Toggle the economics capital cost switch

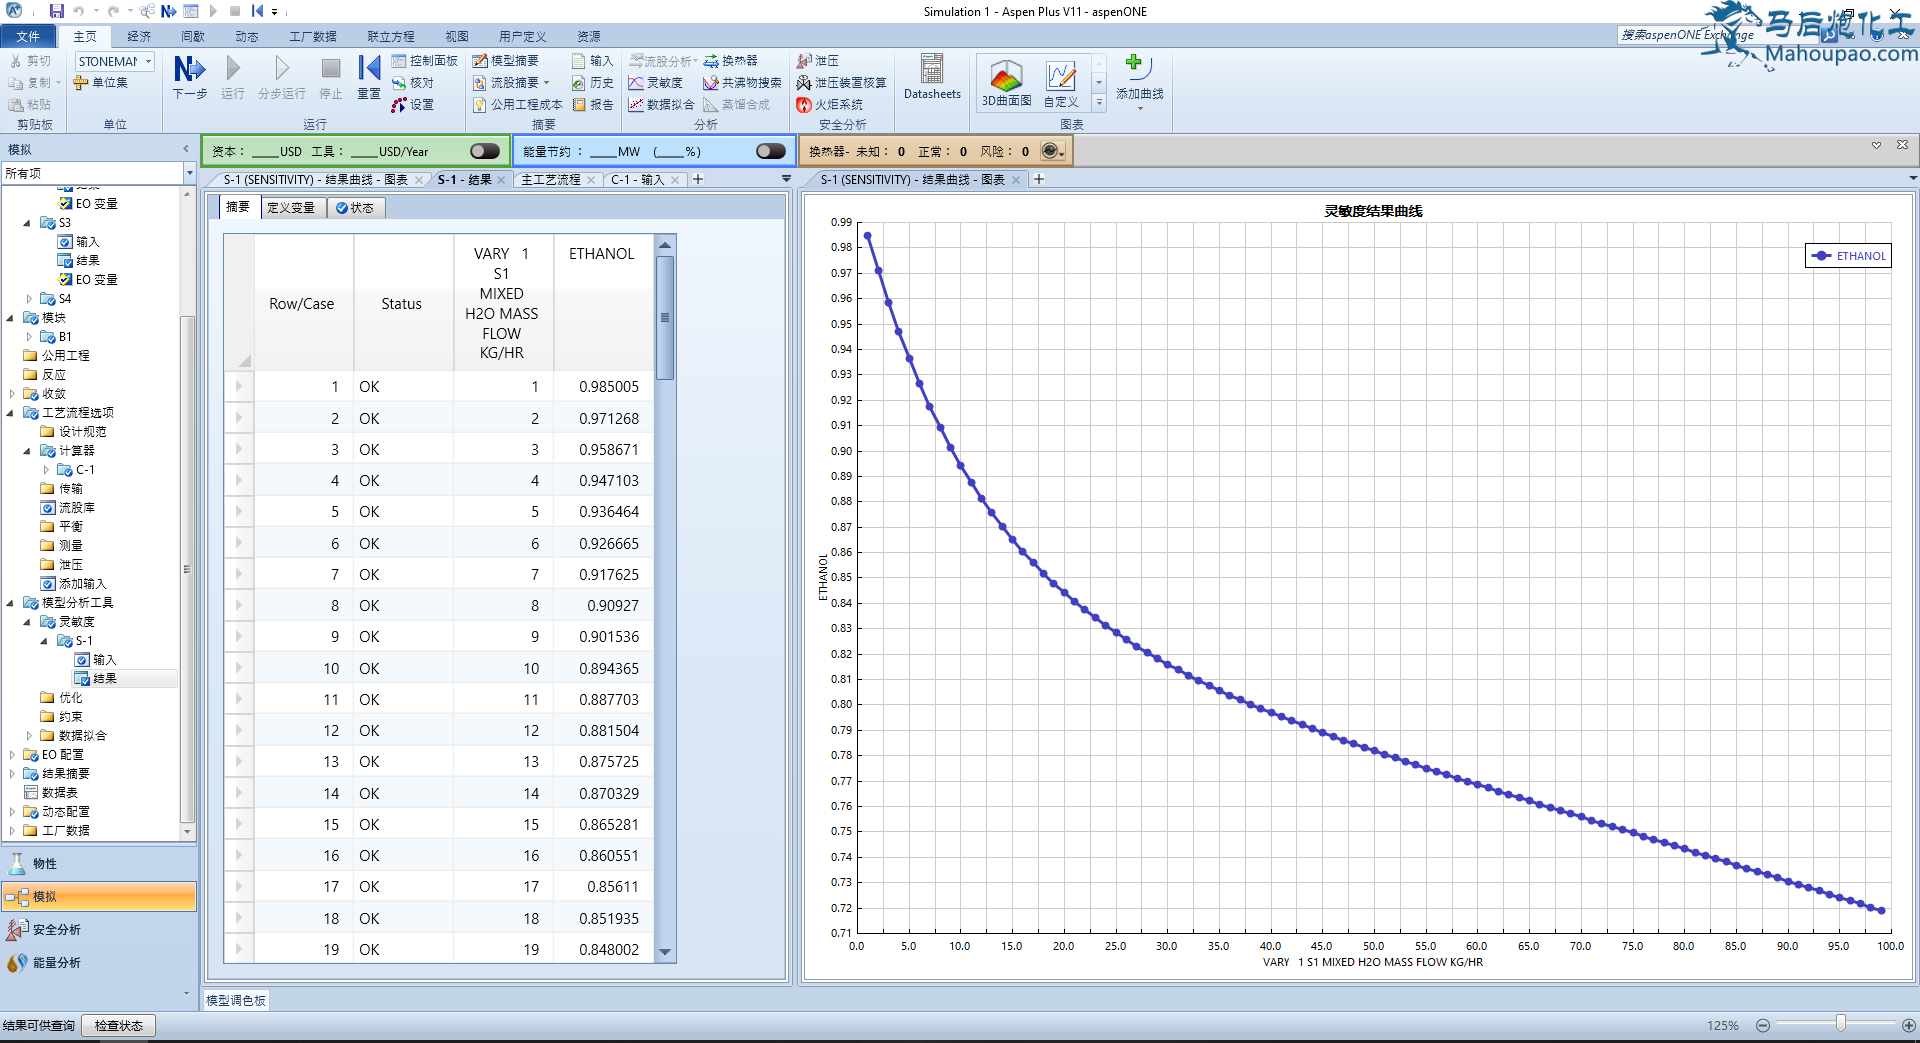click(x=485, y=151)
